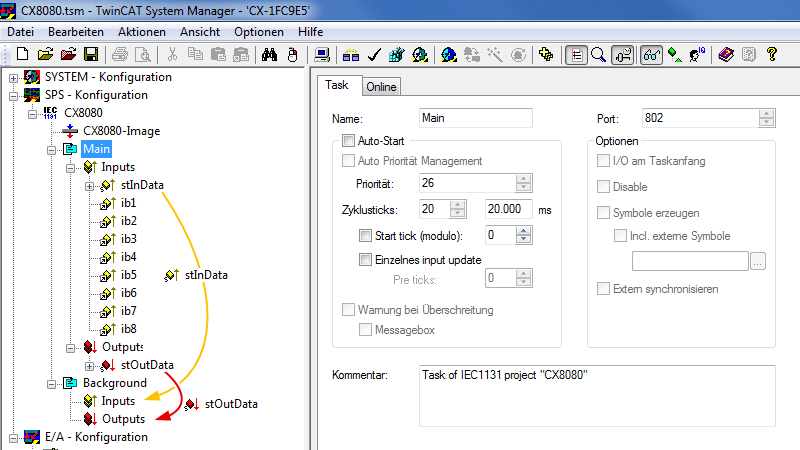The image size is (800, 450).
Task: Click the binoculars Find icon
Action: click(269, 54)
